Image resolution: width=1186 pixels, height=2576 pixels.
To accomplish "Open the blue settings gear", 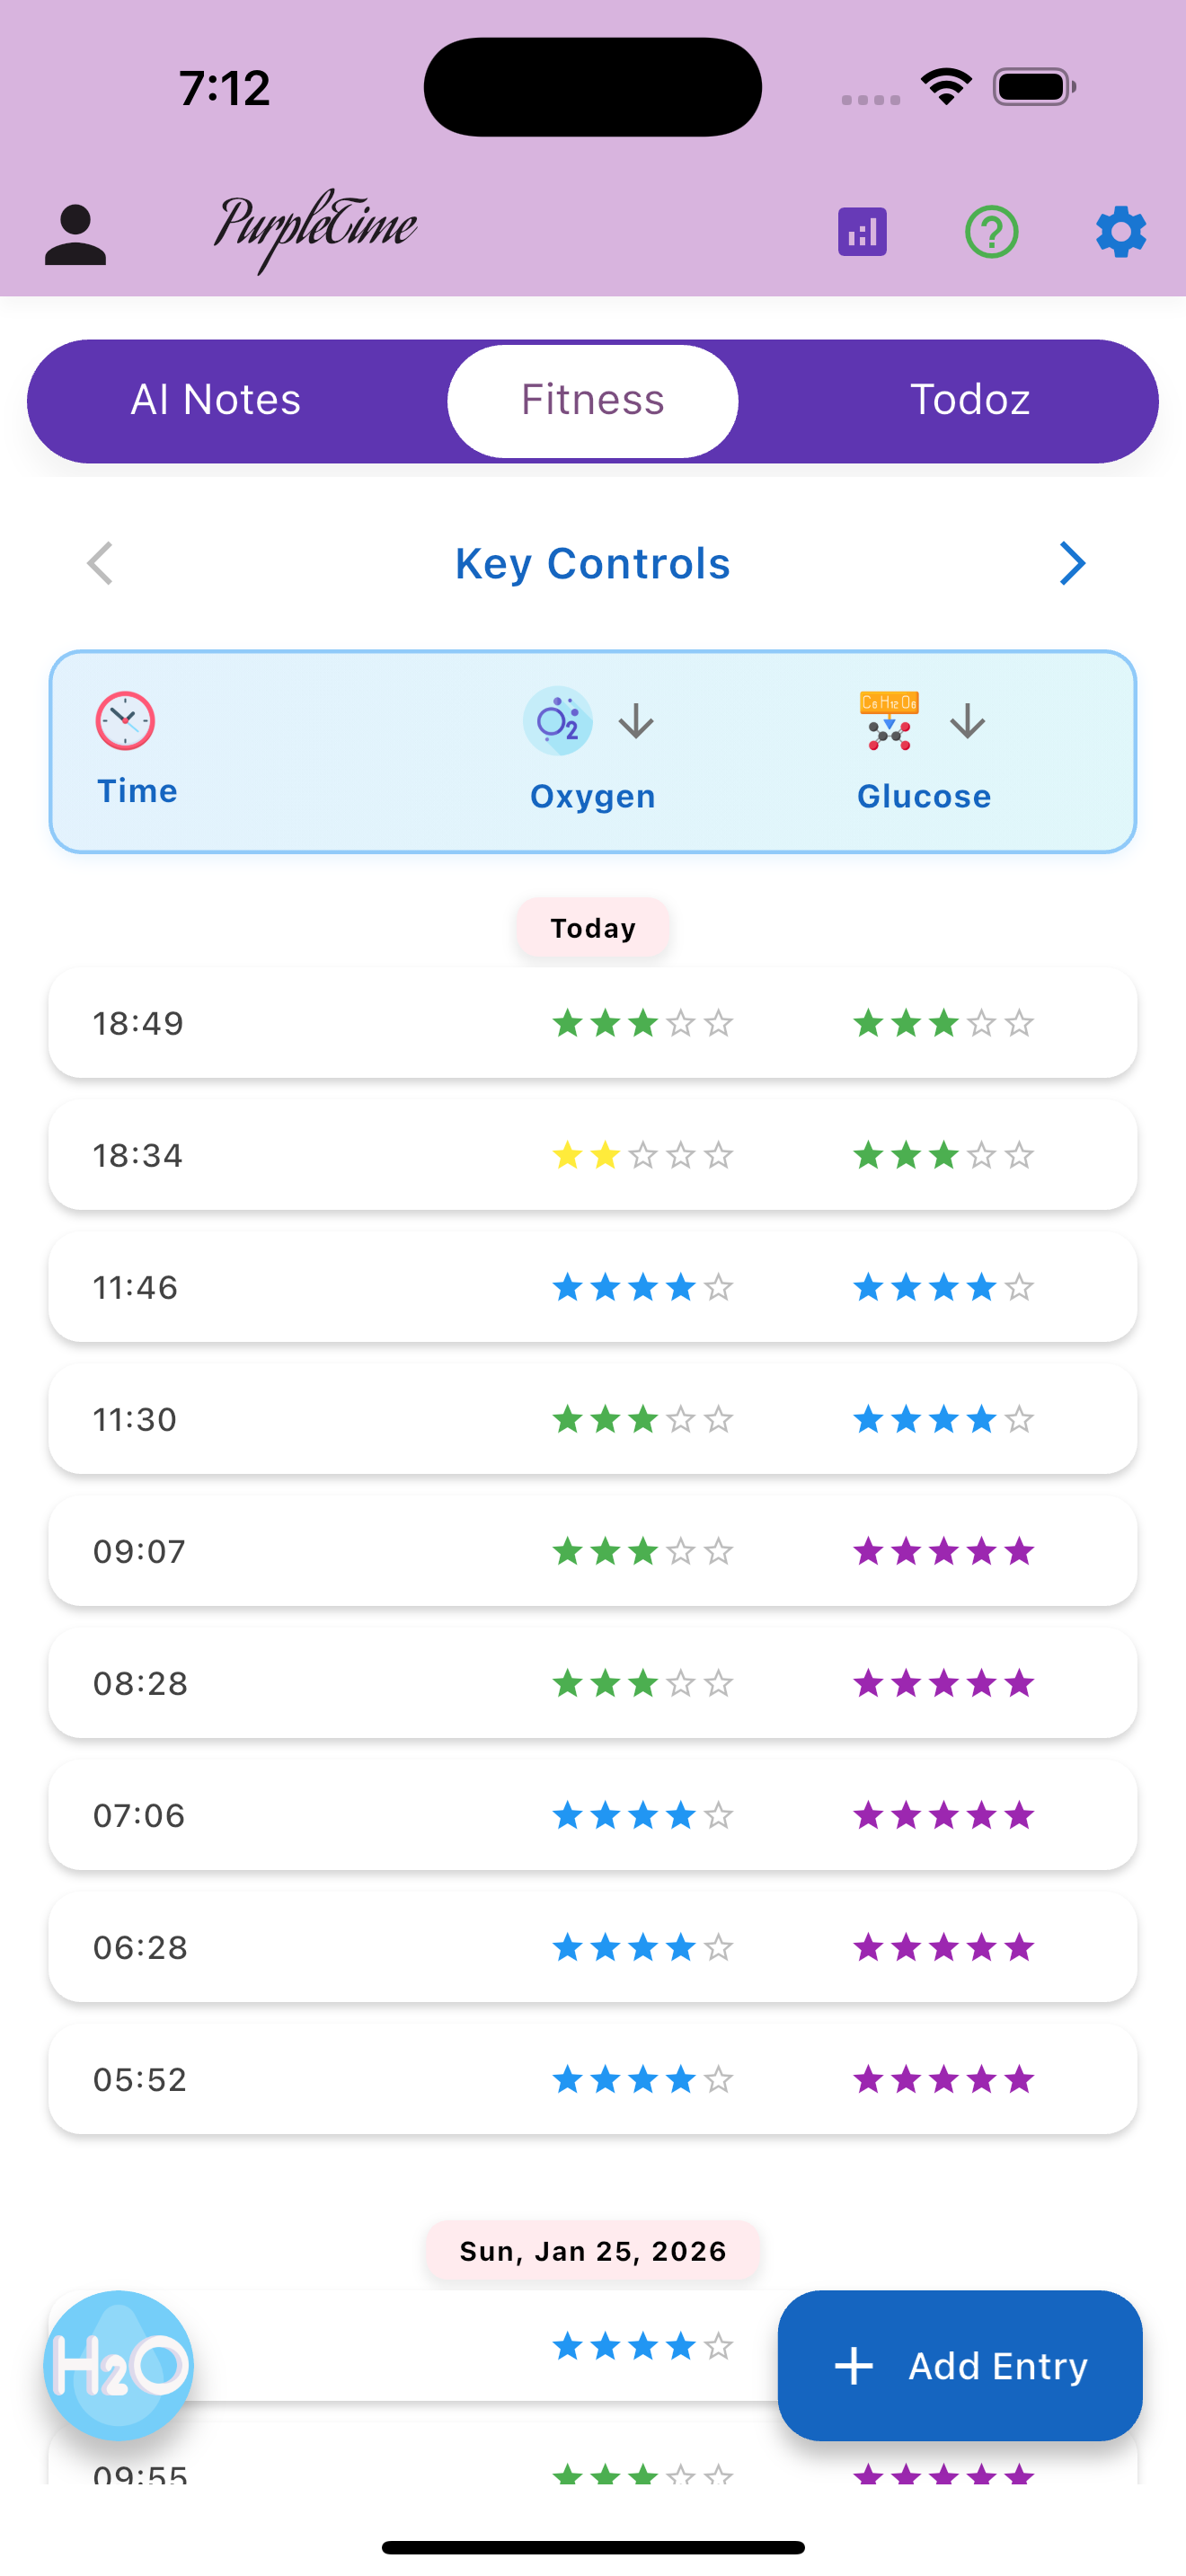I will (x=1121, y=232).
